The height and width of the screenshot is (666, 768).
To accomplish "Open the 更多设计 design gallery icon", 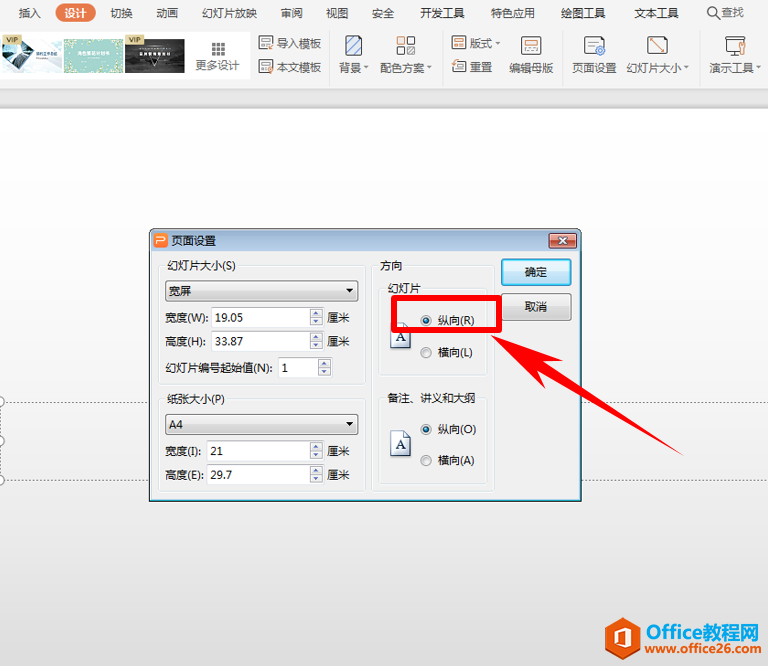I will pyautogui.click(x=217, y=49).
